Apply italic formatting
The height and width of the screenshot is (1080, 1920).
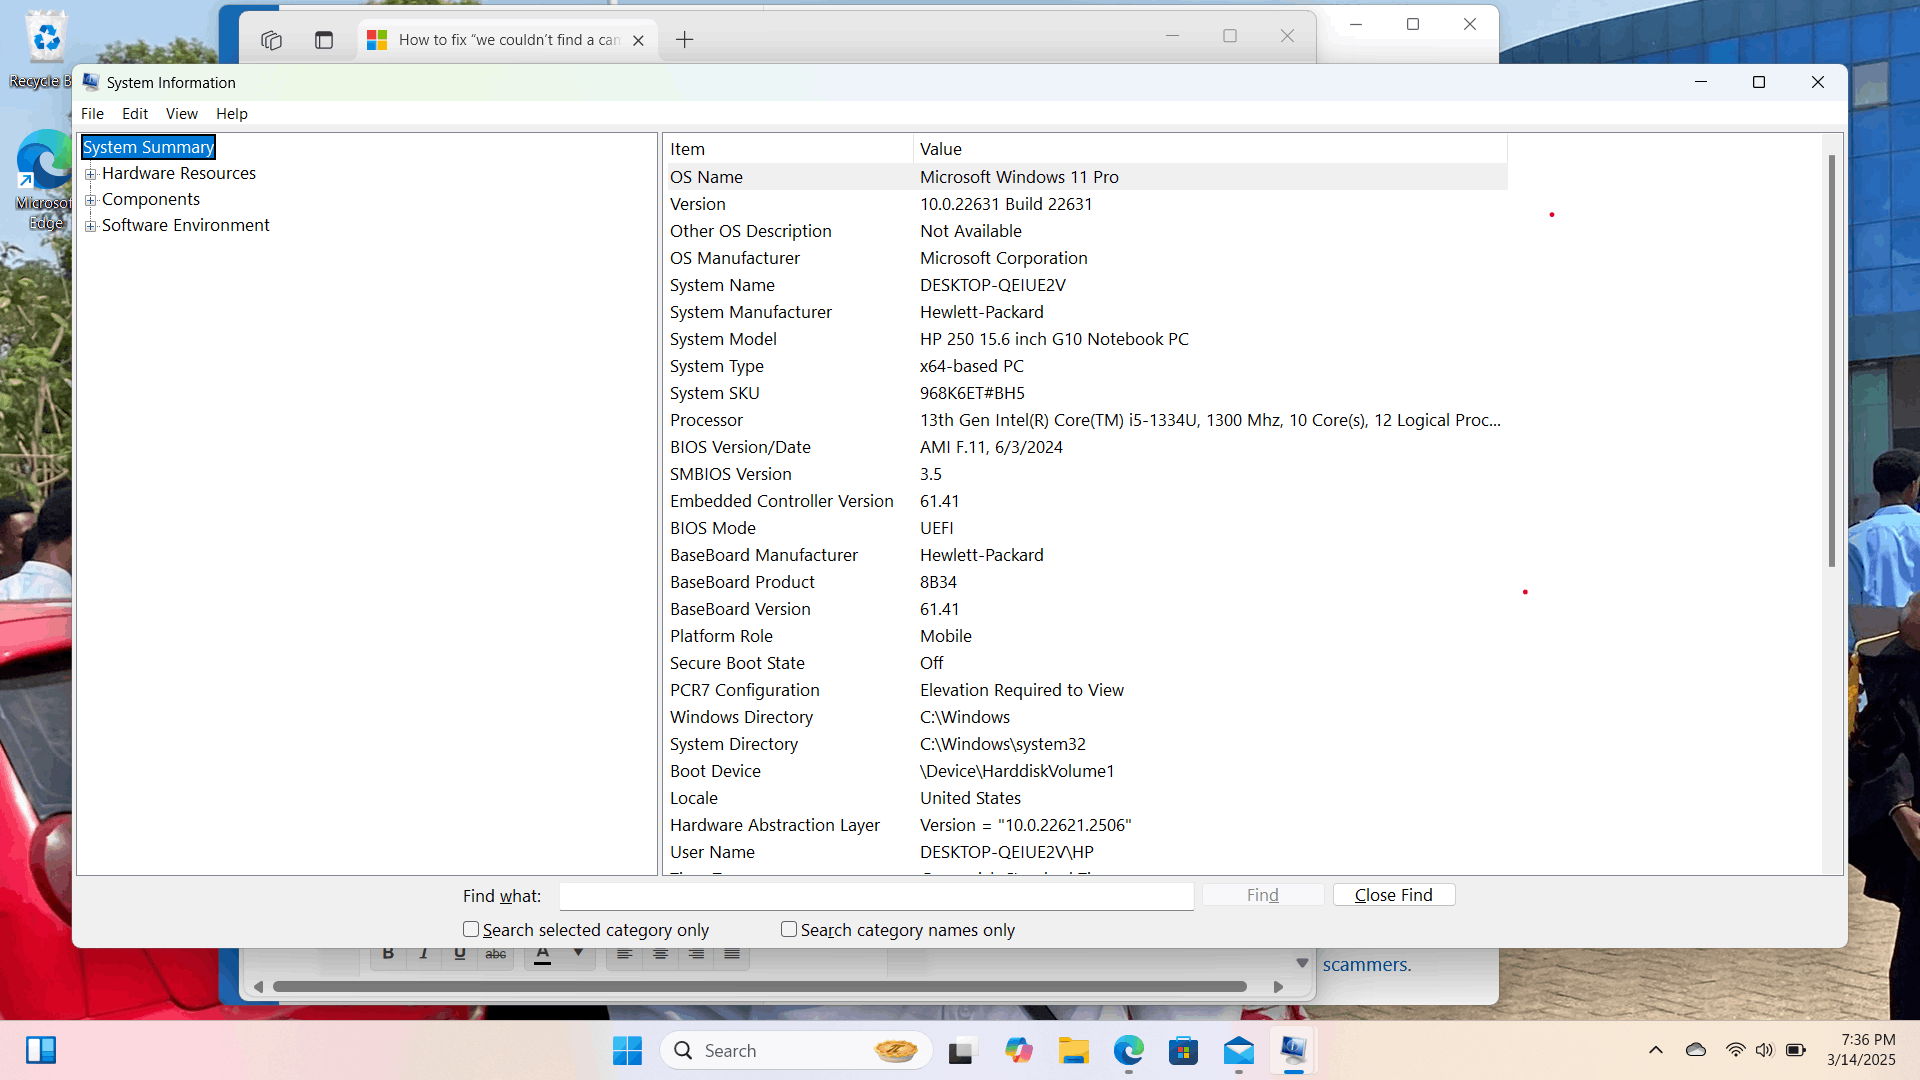[x=423, y=955]
